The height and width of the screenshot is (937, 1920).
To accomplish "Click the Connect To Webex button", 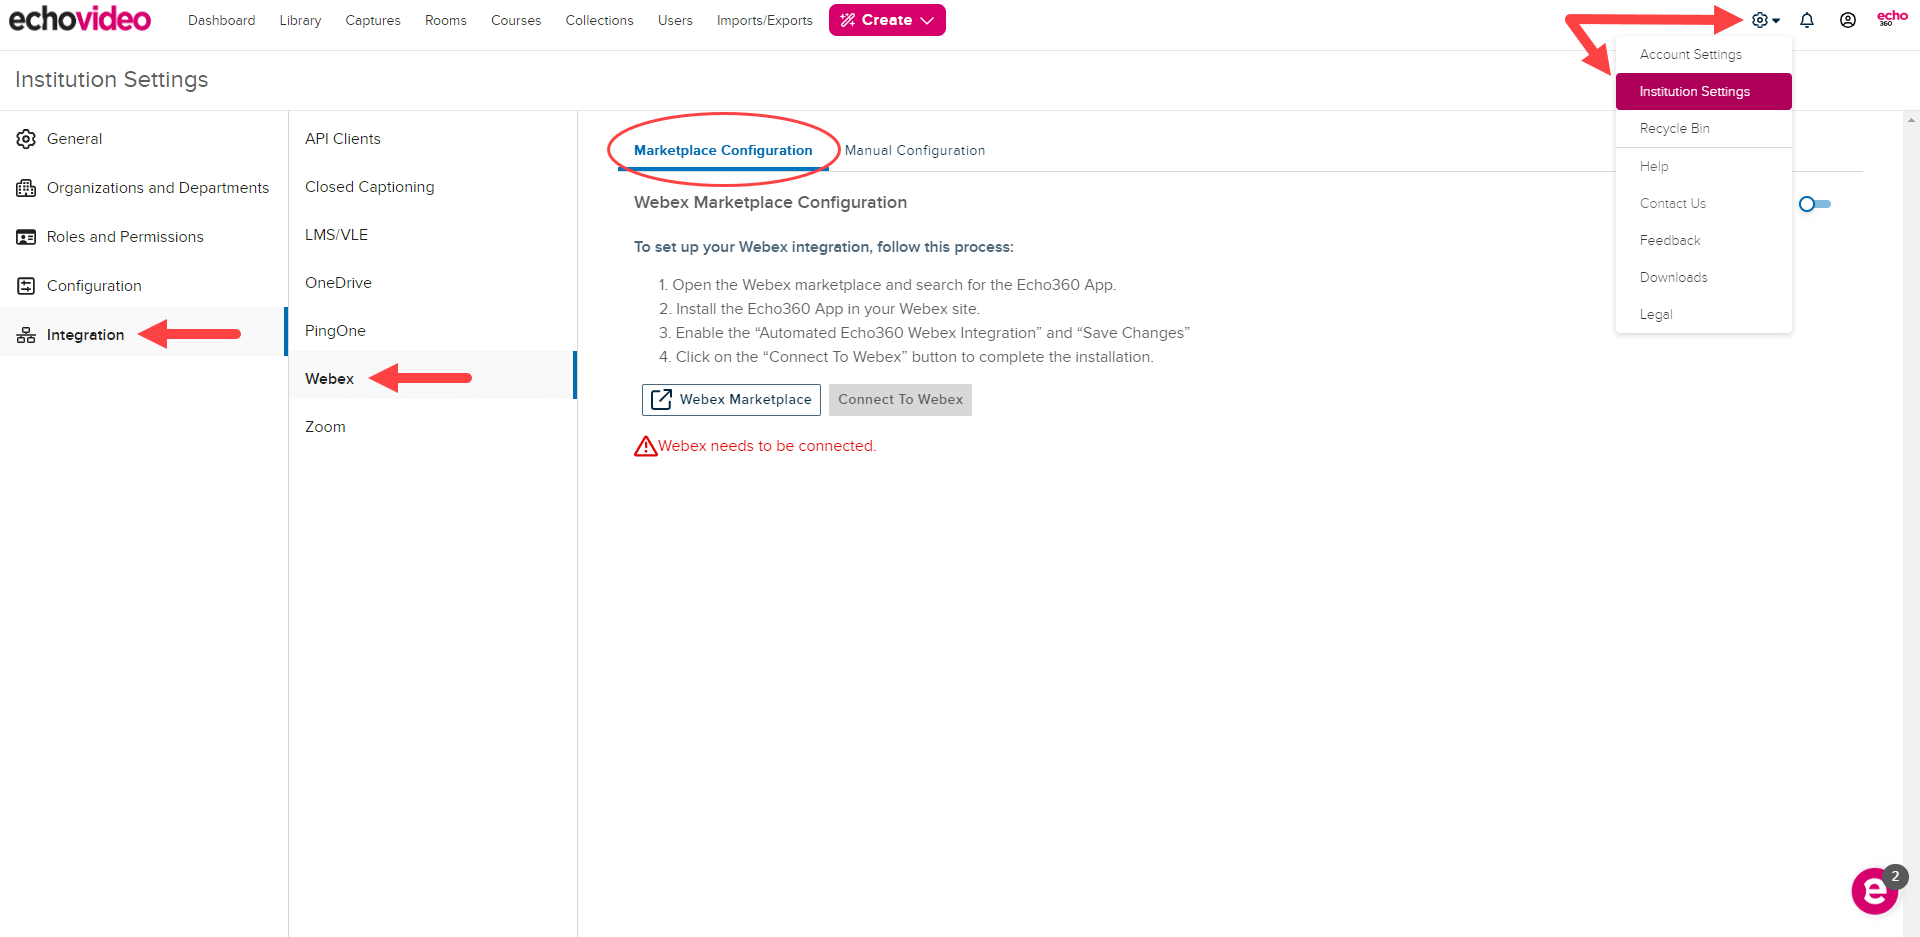I will click(899, 399).
